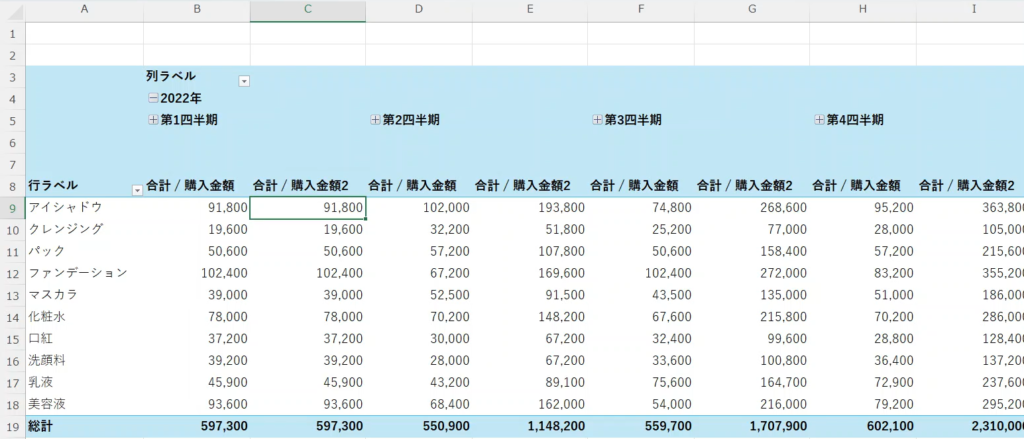Image resolution: width=1024 pixels, height=439 pixels.
Task: Expand the 第4四半期 quarter group
Action: click(819, 120)
